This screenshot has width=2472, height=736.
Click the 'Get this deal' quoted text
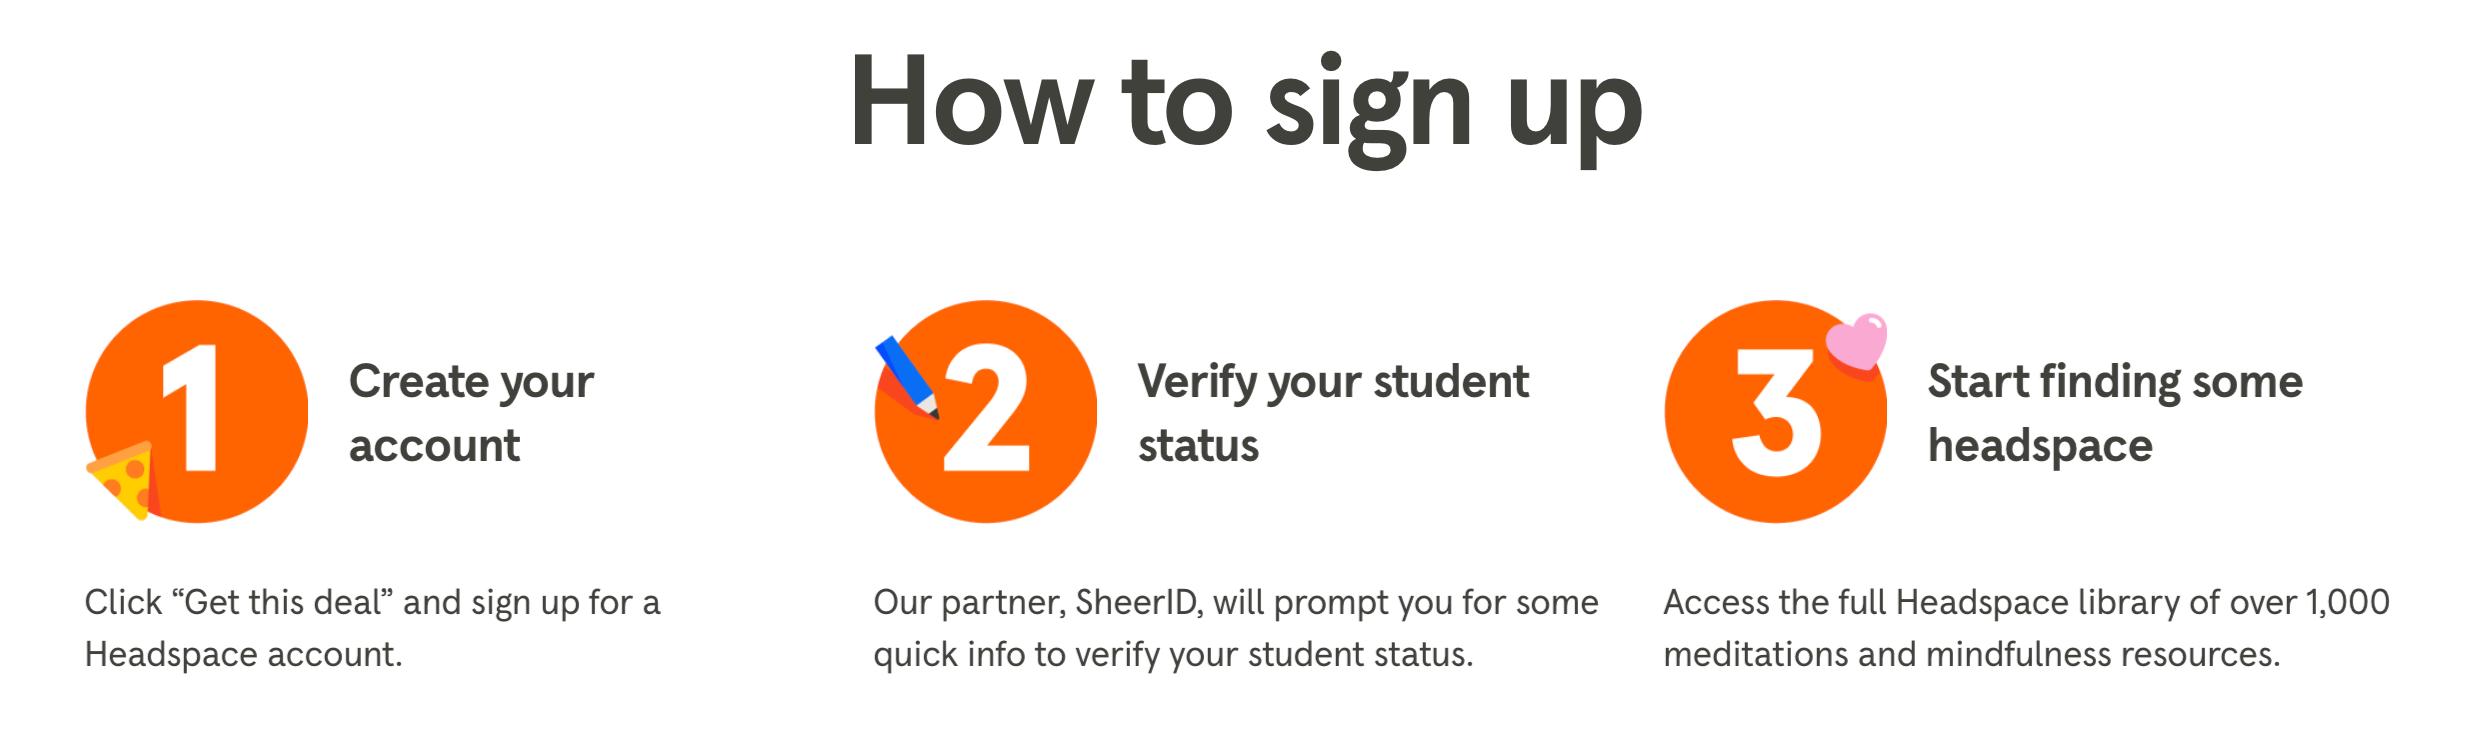(x=283, y=602)
